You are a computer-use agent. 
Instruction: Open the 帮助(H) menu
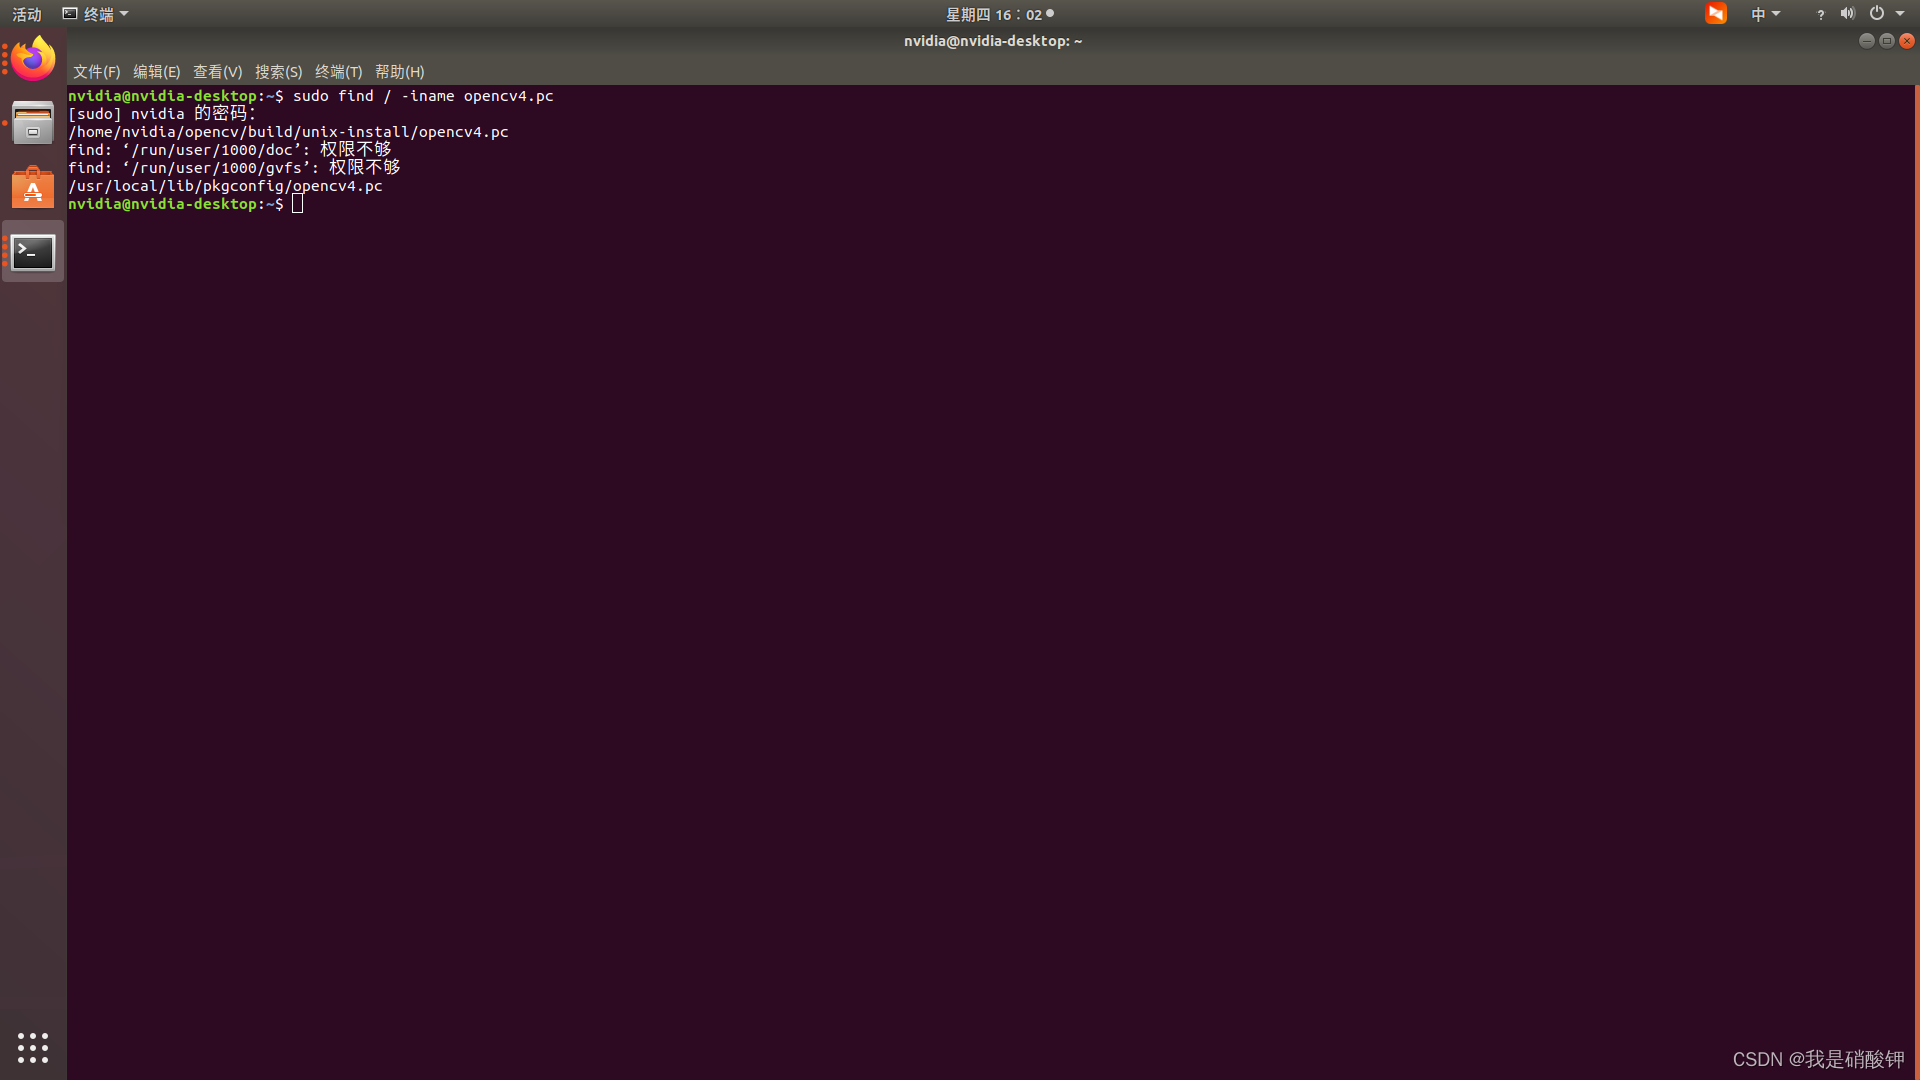(399, 71)
